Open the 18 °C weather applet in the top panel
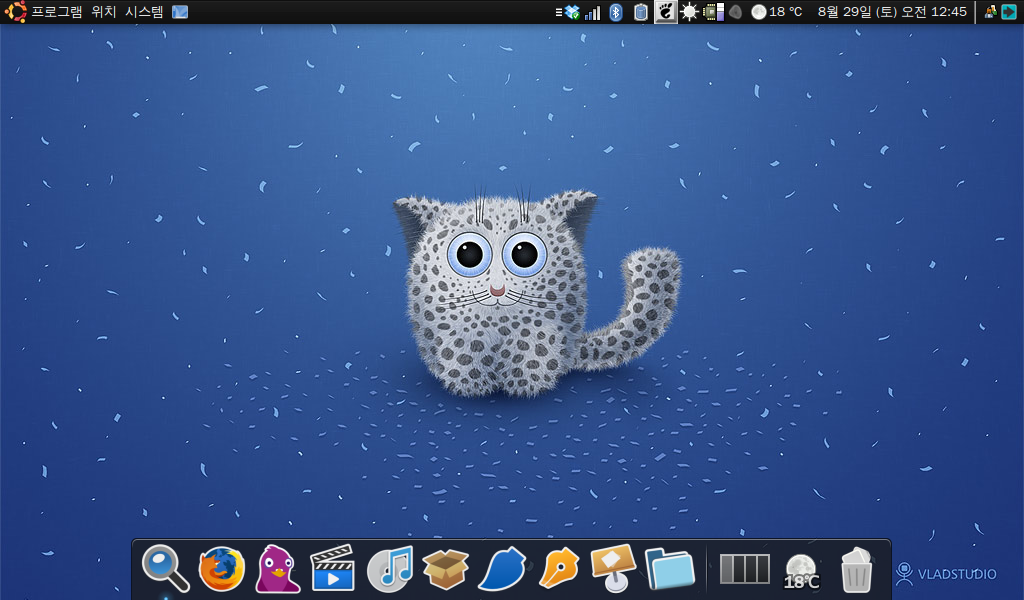The width and height of the screenshot is (1024, 600). pos(776,12)
